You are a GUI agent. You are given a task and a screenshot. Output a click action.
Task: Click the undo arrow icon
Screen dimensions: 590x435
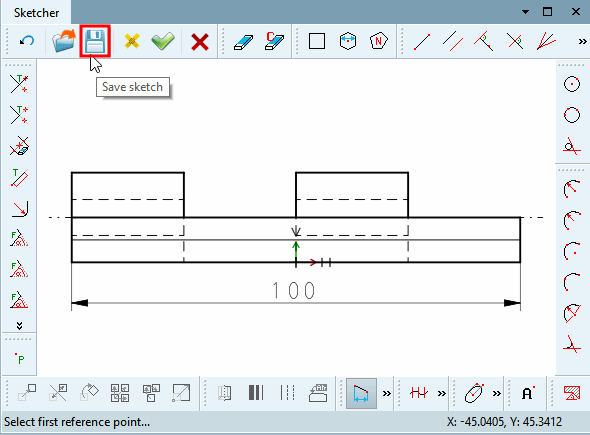[26, 41]
